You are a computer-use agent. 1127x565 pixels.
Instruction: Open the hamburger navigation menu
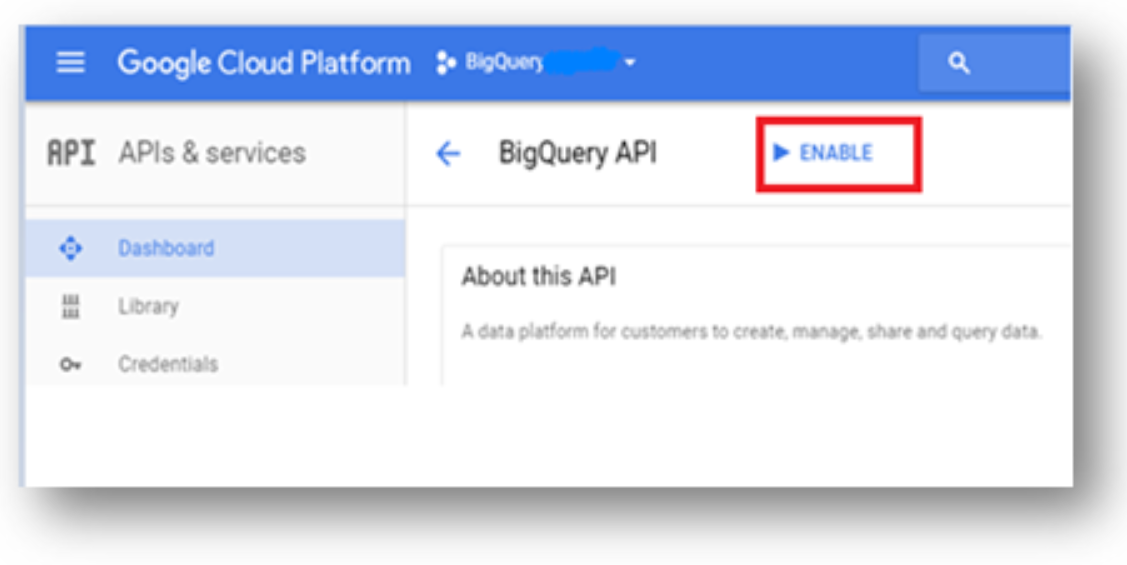tap(70, 63)
